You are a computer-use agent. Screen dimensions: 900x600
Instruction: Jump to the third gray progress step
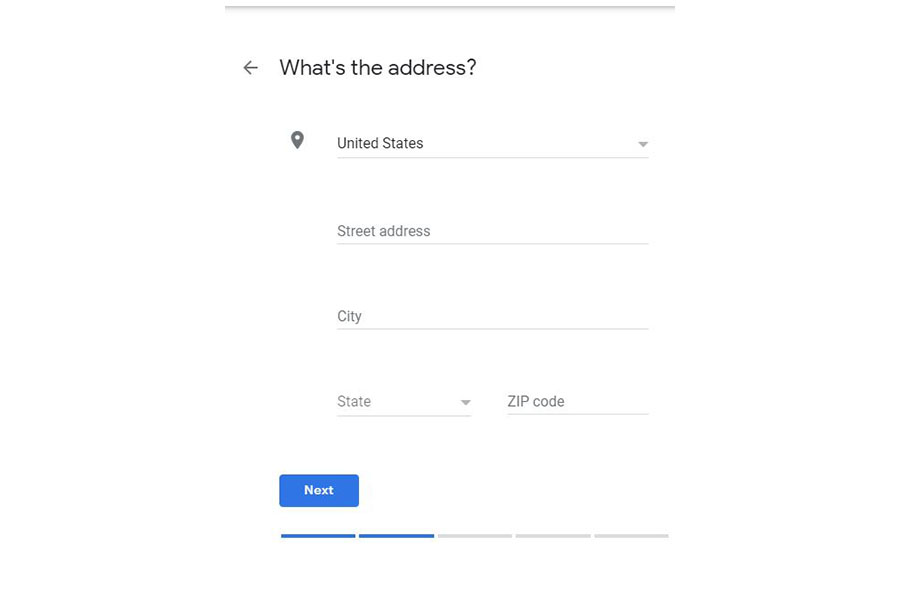click(475, 536)
